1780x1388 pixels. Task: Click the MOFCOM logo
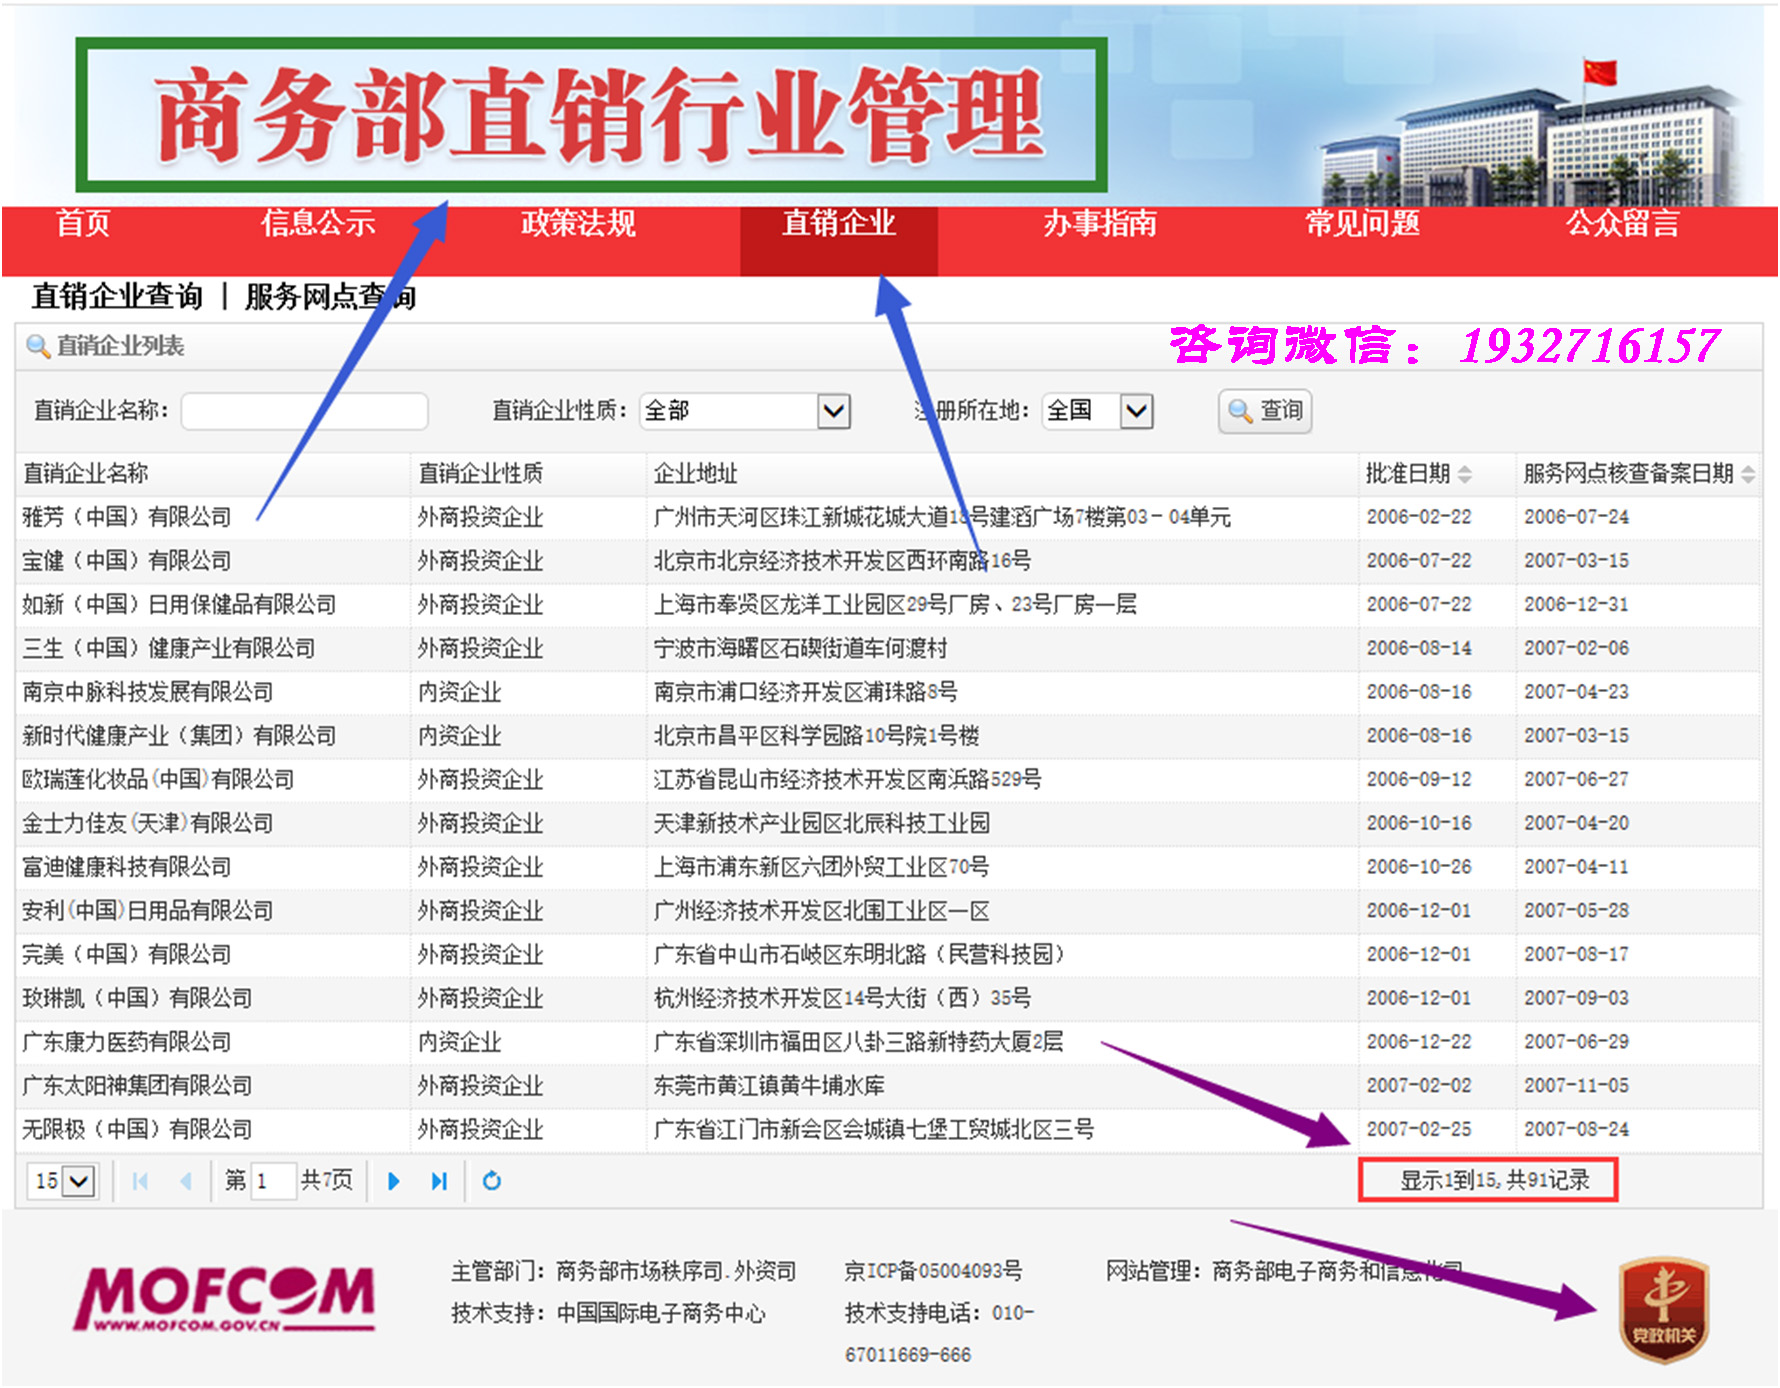tap(225, 1298)
